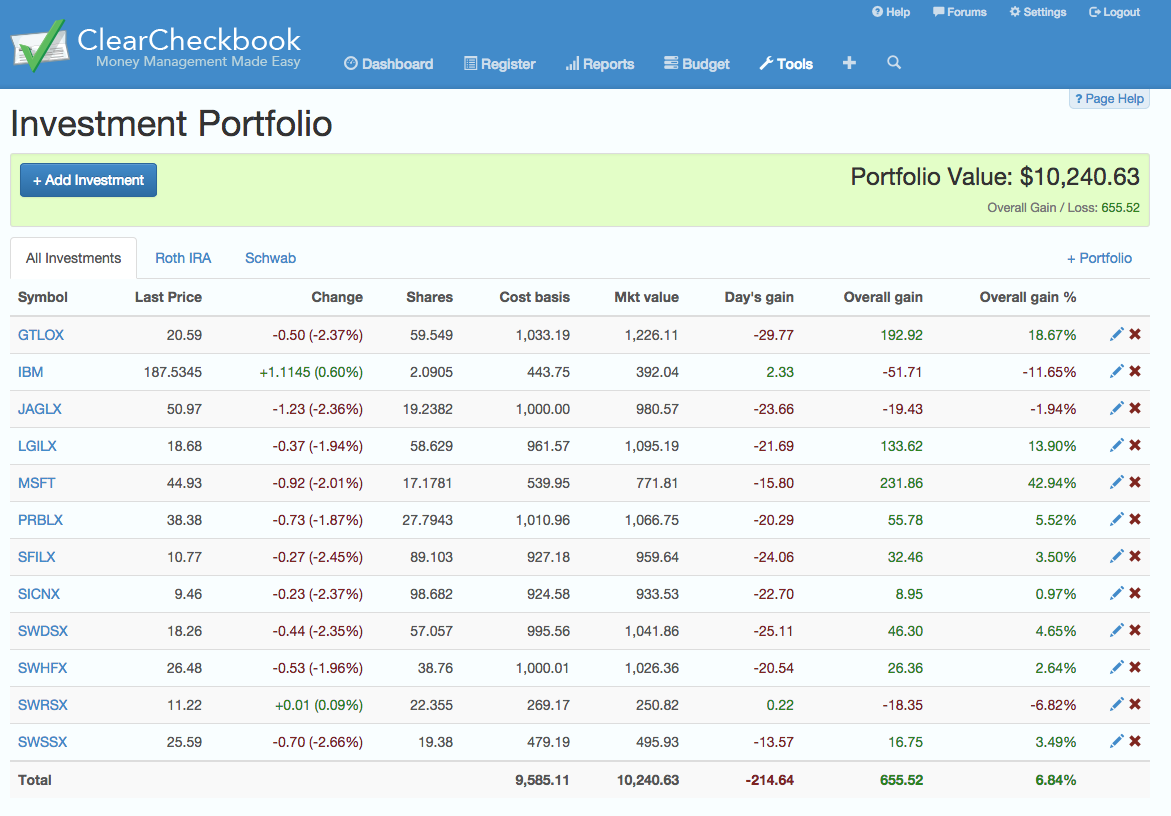Select the Schwab portfolio tab
The width and height of the screenshot is (1171, 816).
point(270,258)
